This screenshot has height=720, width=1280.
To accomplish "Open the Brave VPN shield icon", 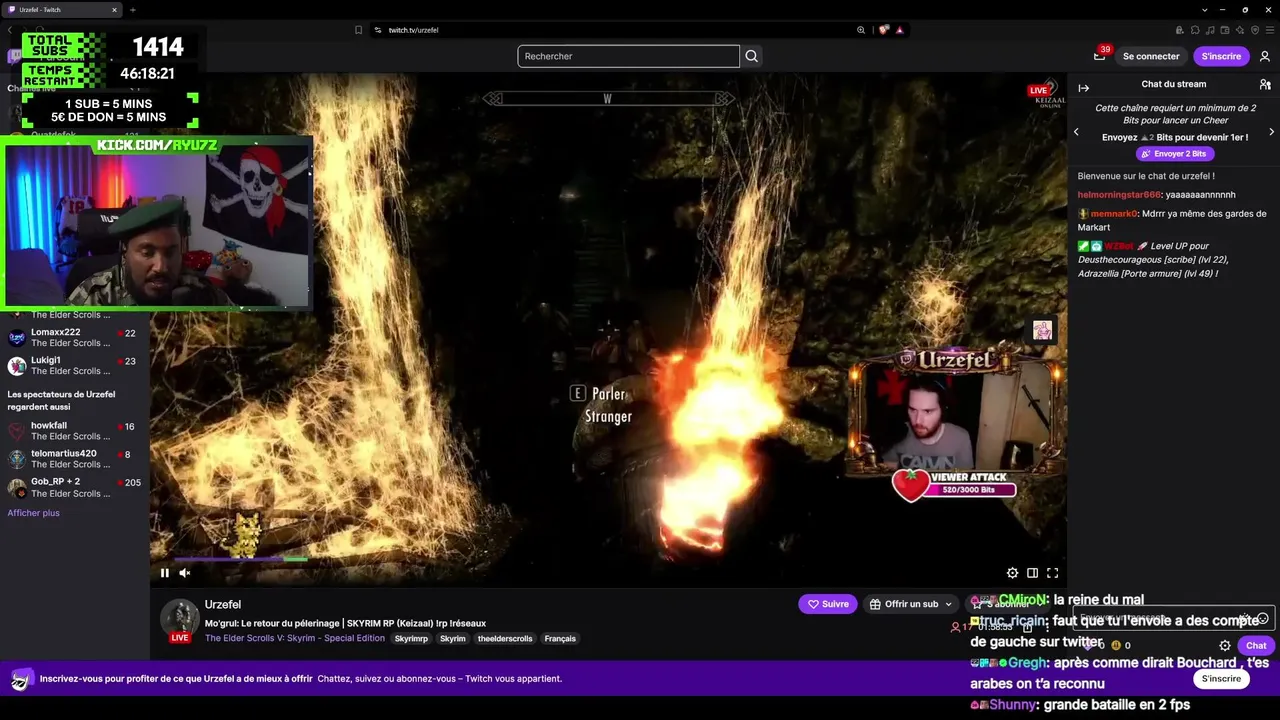I will pos(1256,30).
